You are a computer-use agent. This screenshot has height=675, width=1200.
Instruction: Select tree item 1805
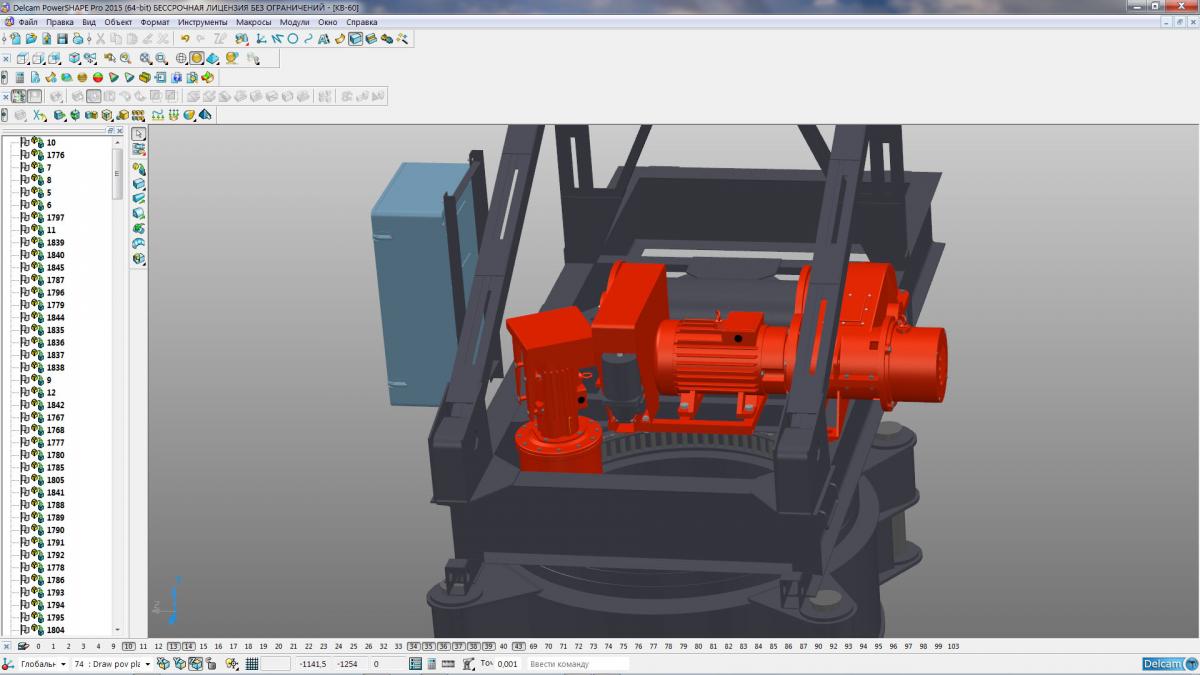point(56,480)
